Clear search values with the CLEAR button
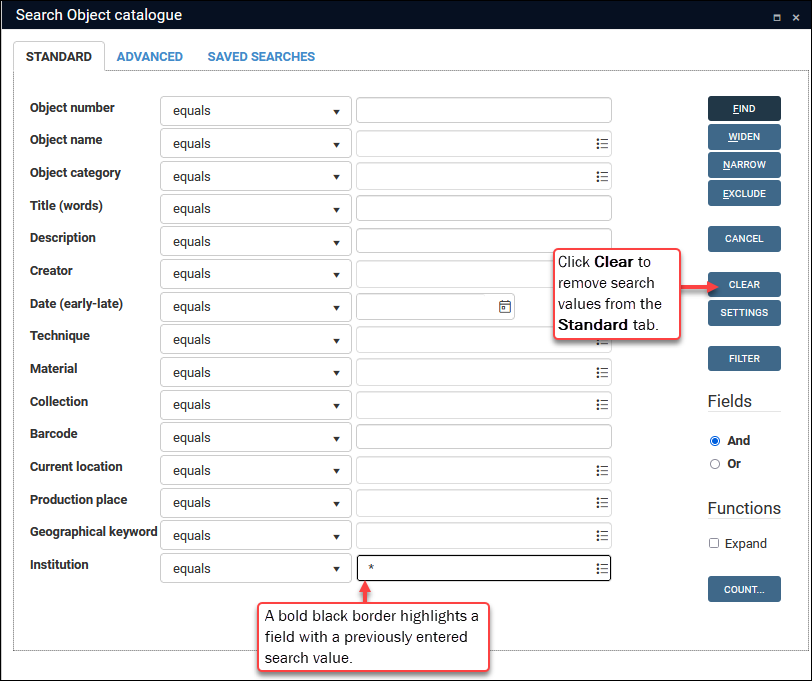 coord(744,284)
